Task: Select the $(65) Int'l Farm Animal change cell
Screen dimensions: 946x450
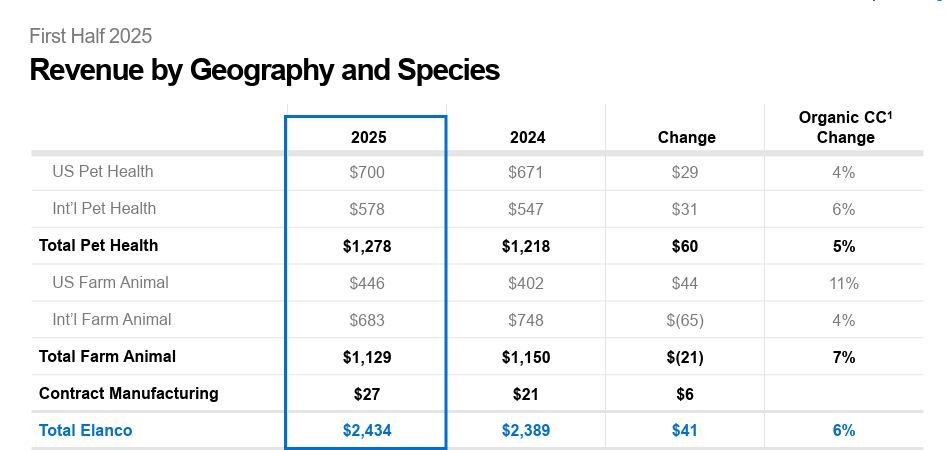Action: click(686, 320)
